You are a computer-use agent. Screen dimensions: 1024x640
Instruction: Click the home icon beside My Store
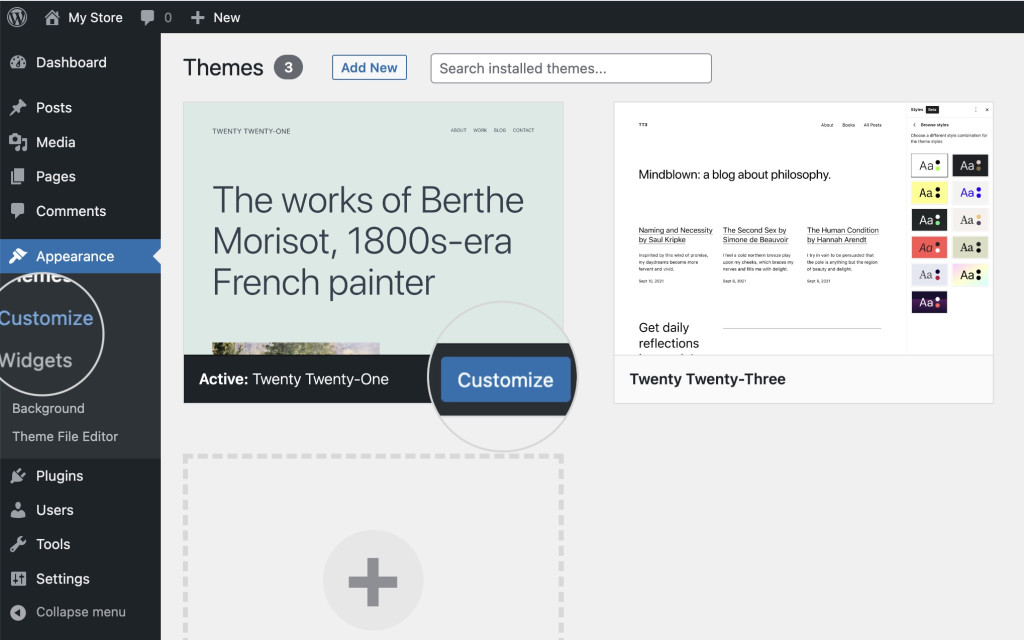52,18
